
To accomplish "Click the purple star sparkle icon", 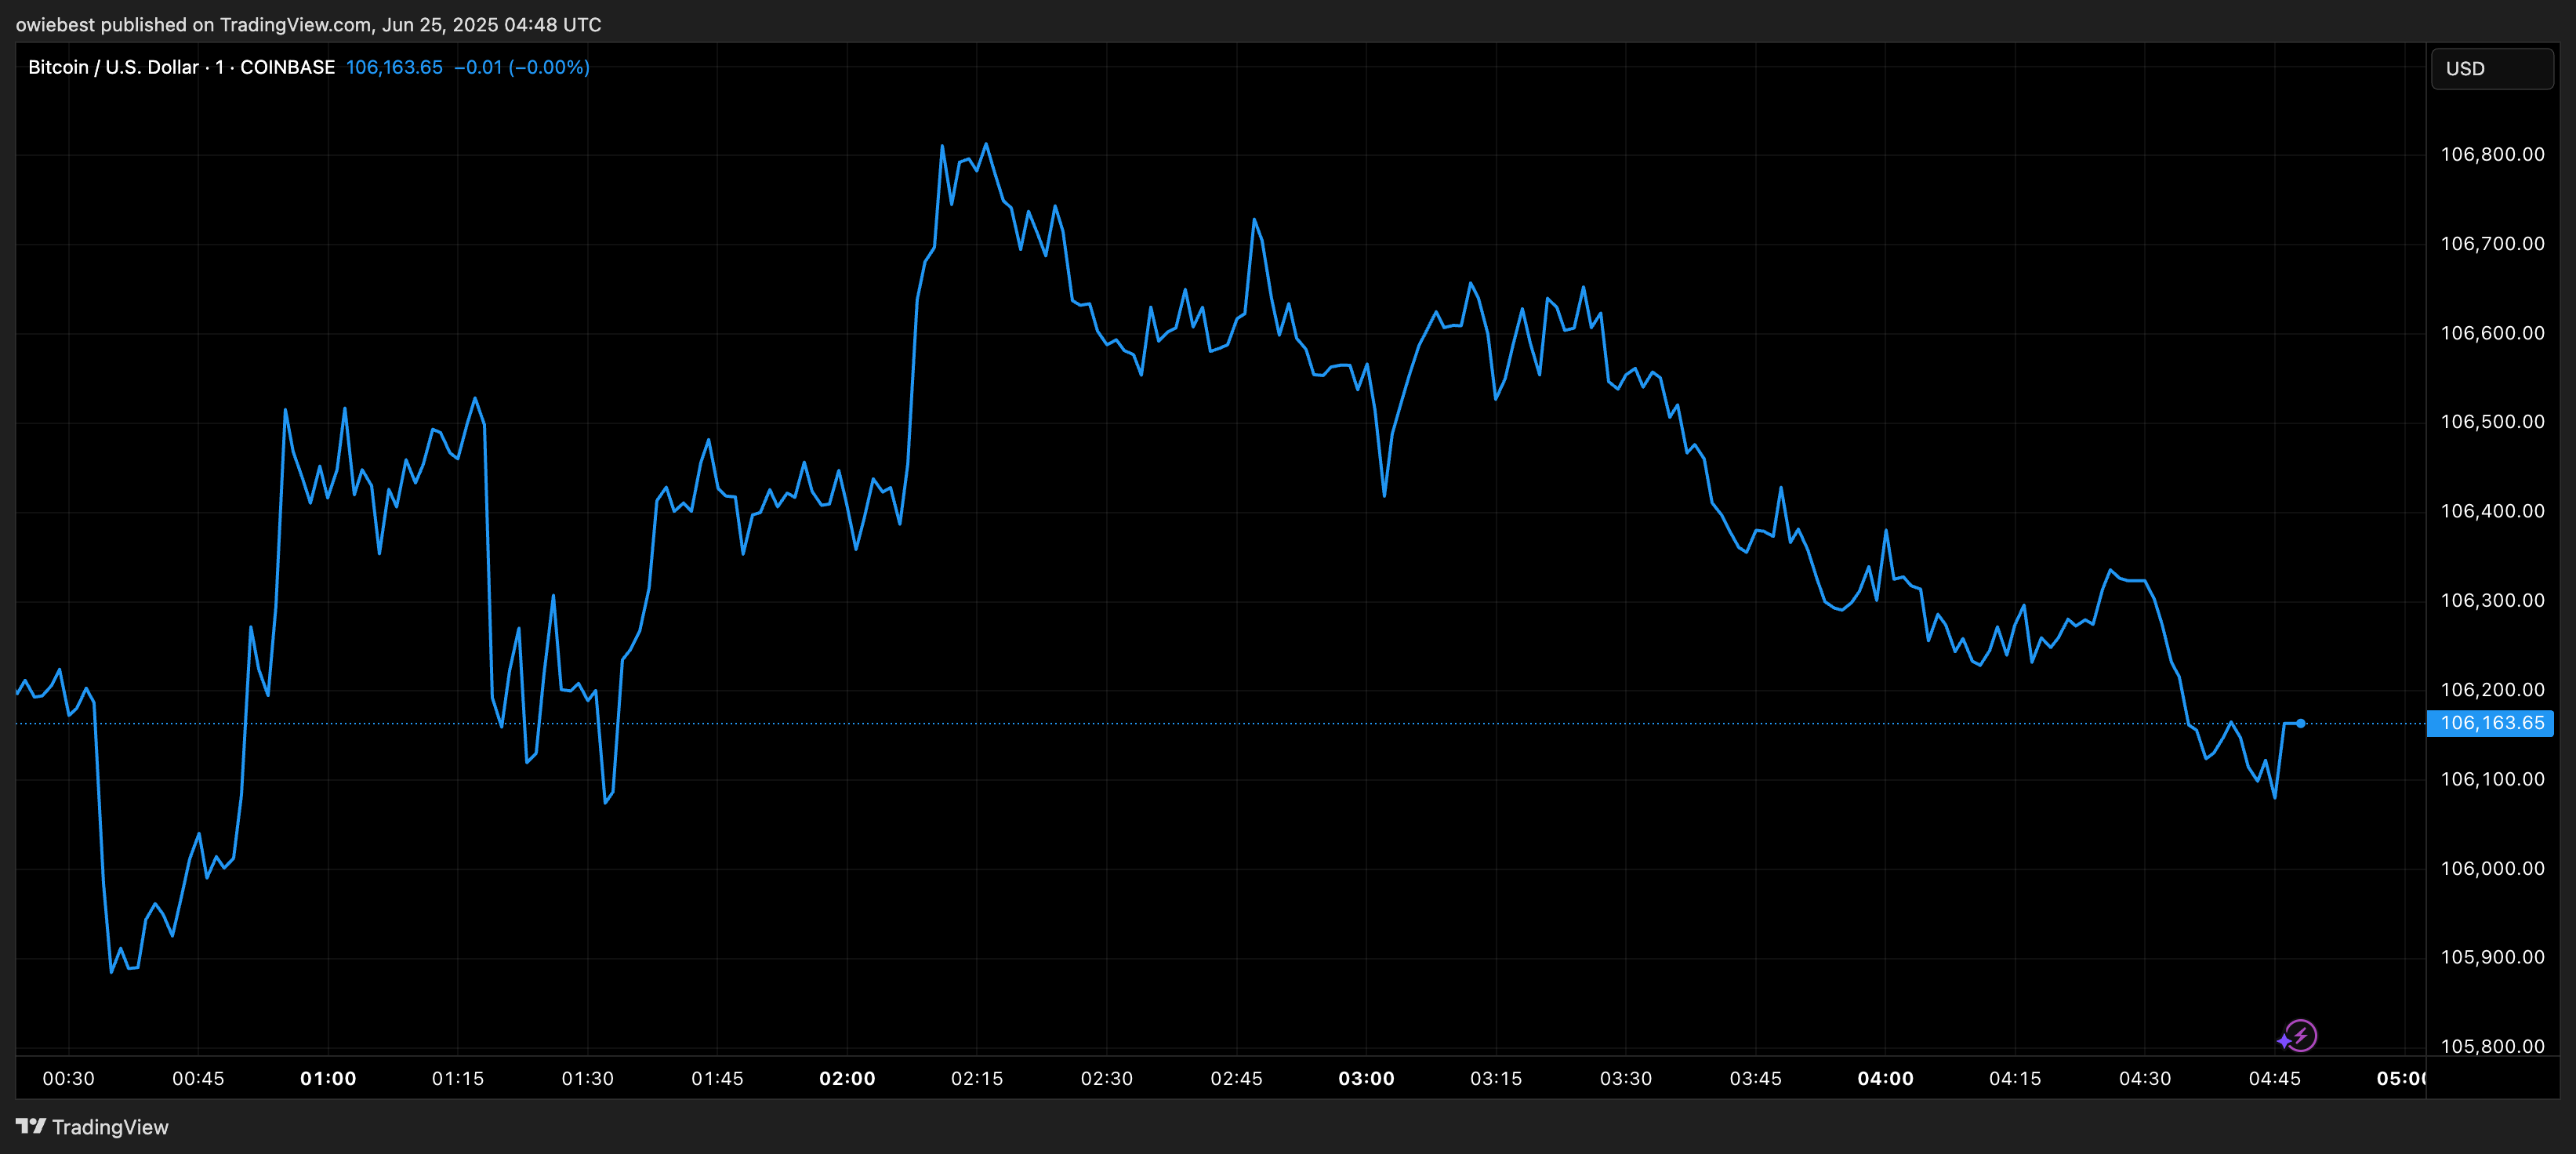I will 2284,1042.
